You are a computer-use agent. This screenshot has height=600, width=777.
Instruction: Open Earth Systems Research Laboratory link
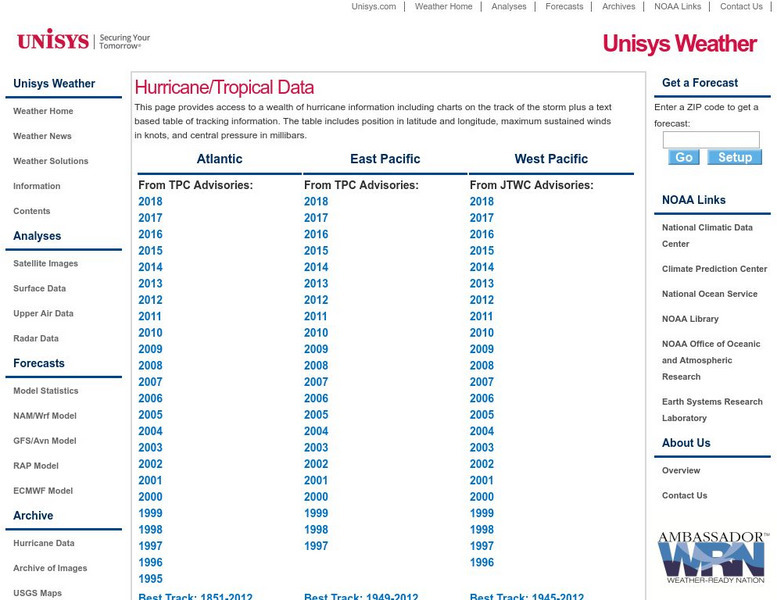click(x=712, y=410)
